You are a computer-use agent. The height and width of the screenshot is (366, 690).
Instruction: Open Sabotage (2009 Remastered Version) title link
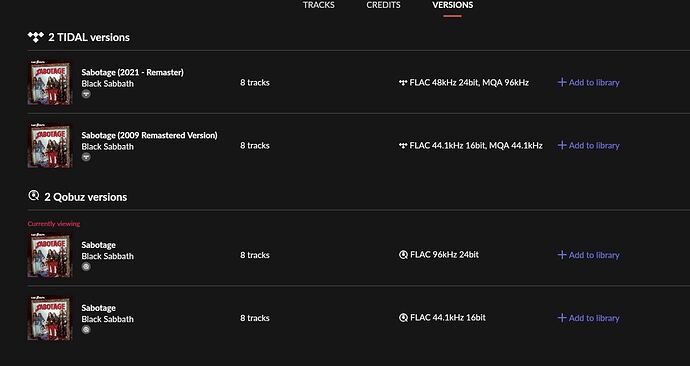tap(149, 135)
